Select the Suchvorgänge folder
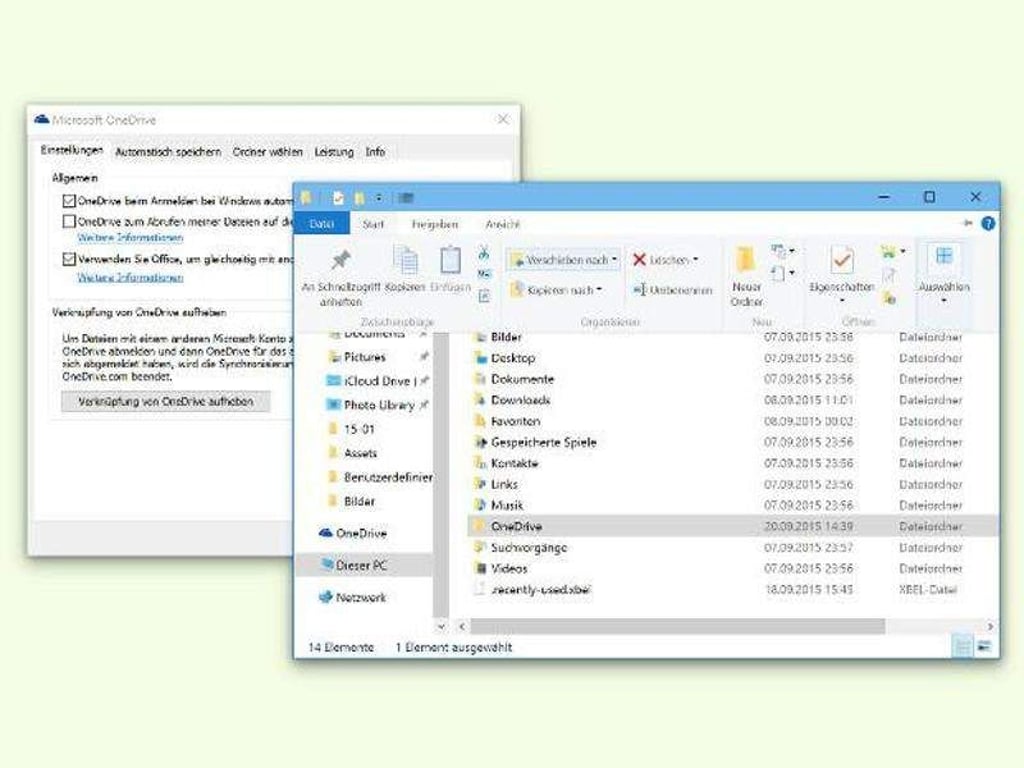The image size is (1024, 768). coord(528,547)
